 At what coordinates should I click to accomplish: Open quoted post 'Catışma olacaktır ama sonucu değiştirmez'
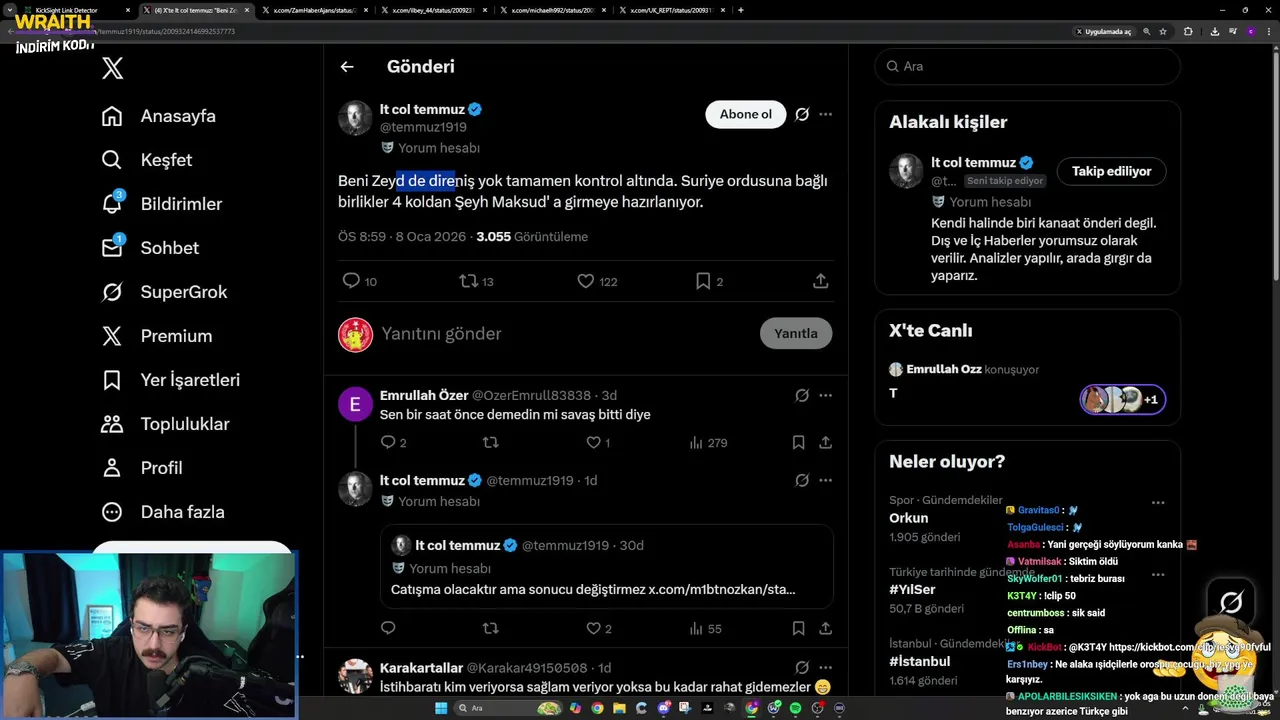pyautogui.click(x=607, y=567)
